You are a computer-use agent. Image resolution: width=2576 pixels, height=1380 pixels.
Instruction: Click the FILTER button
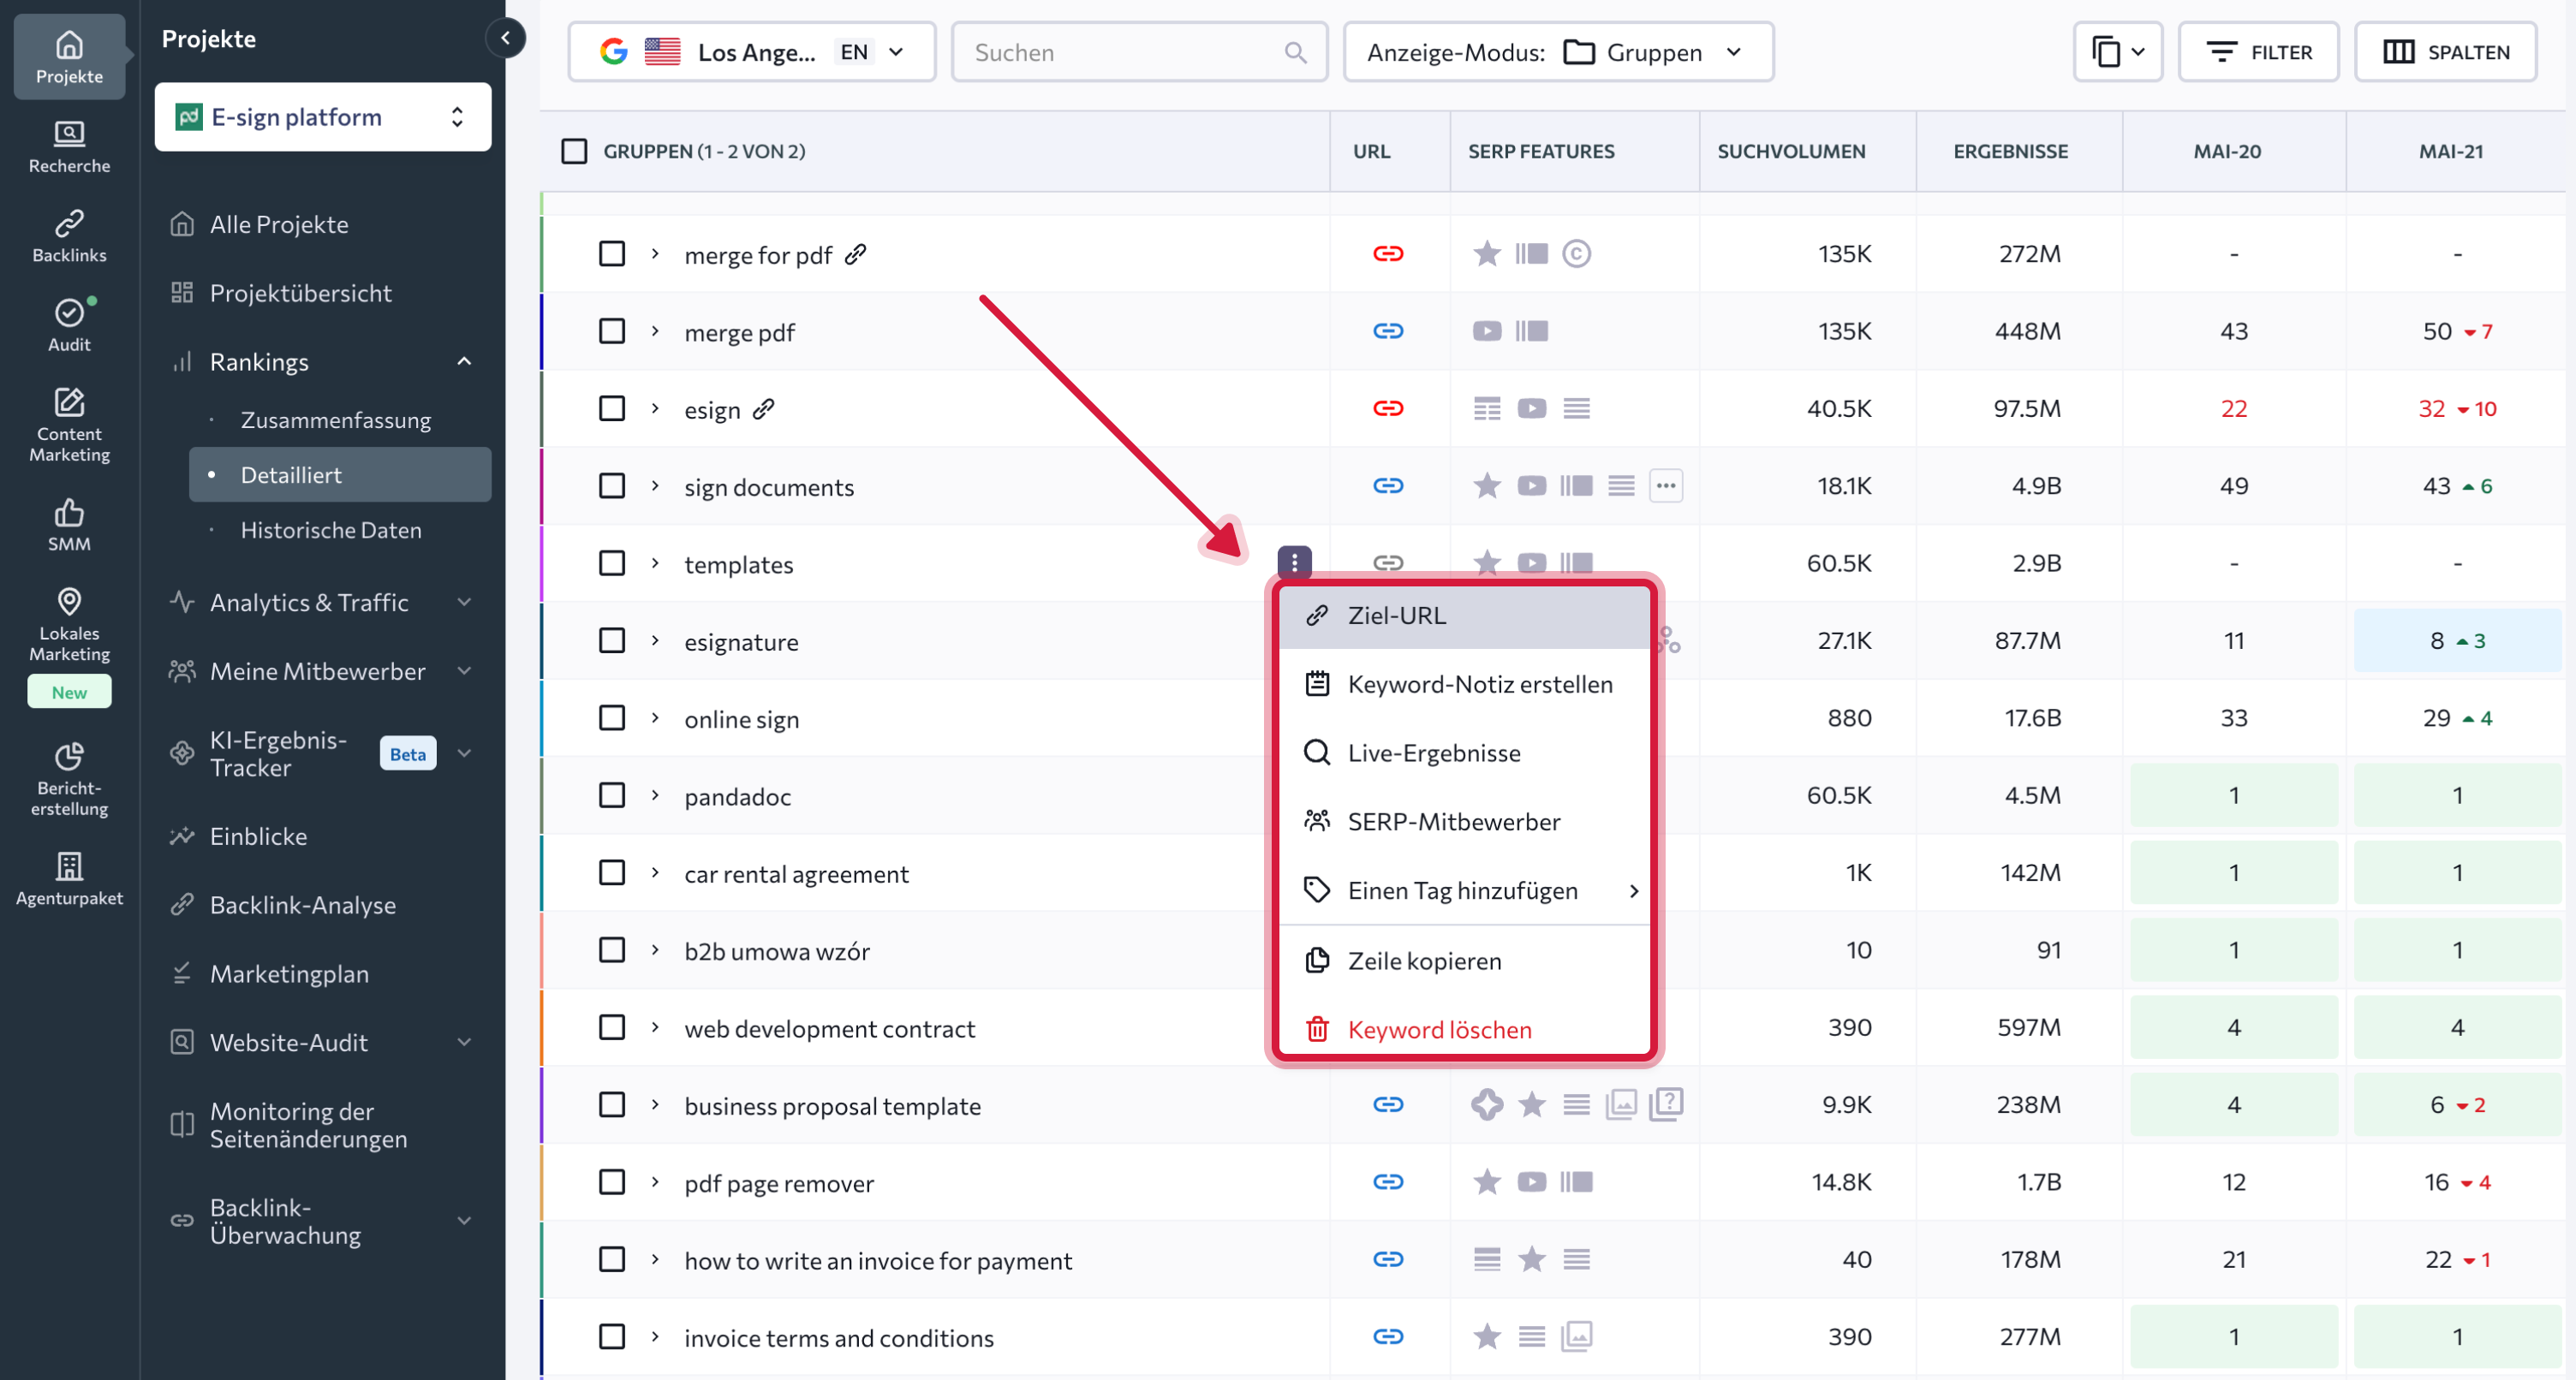2259,52
